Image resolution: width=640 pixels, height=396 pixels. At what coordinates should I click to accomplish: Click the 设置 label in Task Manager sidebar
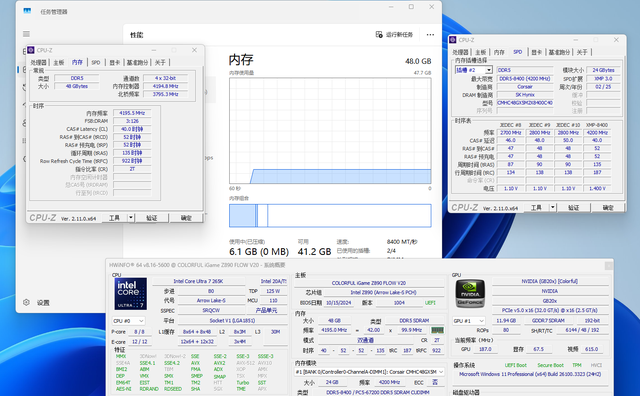[43, 303]
